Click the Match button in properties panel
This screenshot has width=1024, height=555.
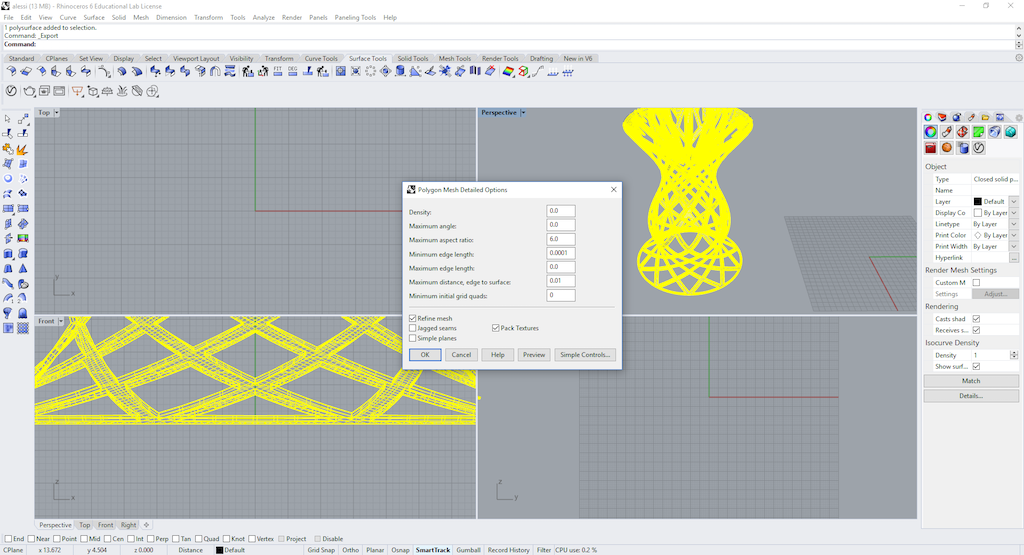click(x=970, y=381)
